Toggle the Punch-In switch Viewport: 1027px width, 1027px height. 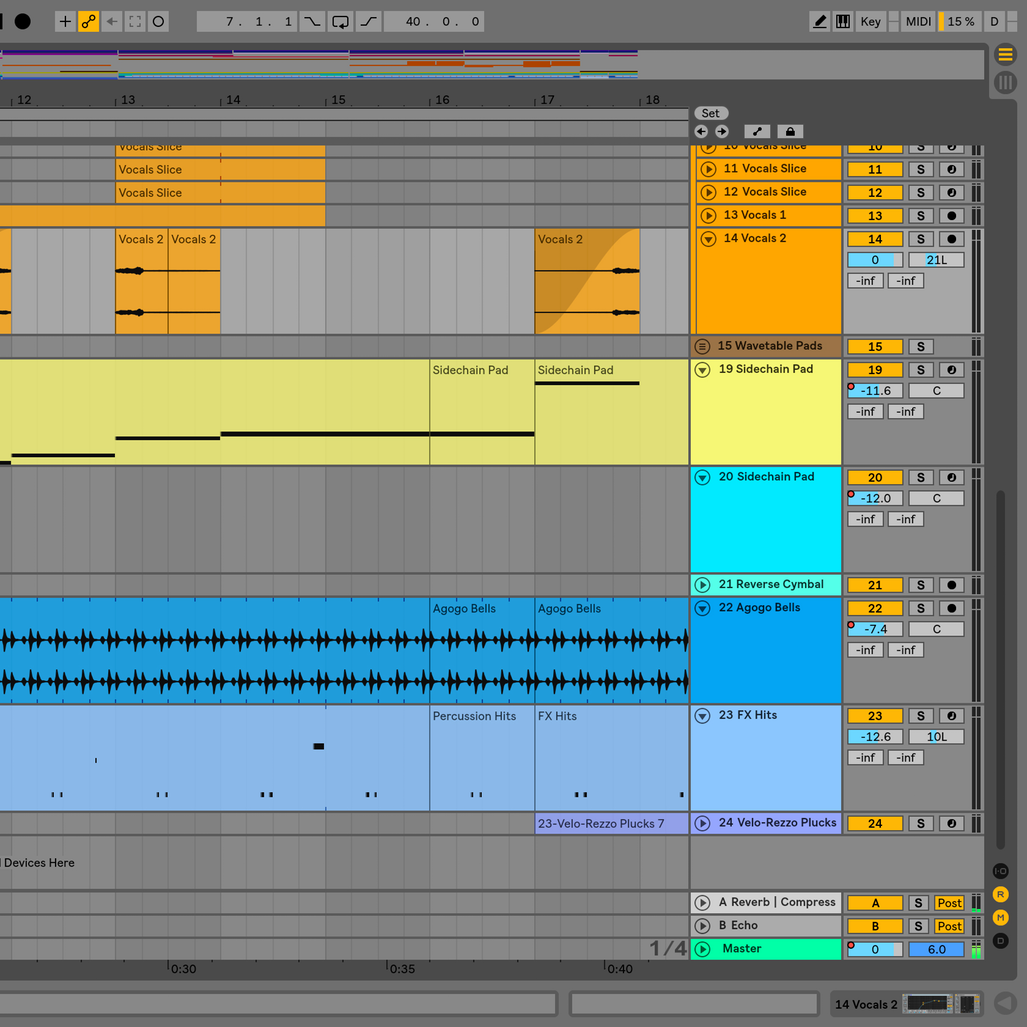[x=312, y=22]
